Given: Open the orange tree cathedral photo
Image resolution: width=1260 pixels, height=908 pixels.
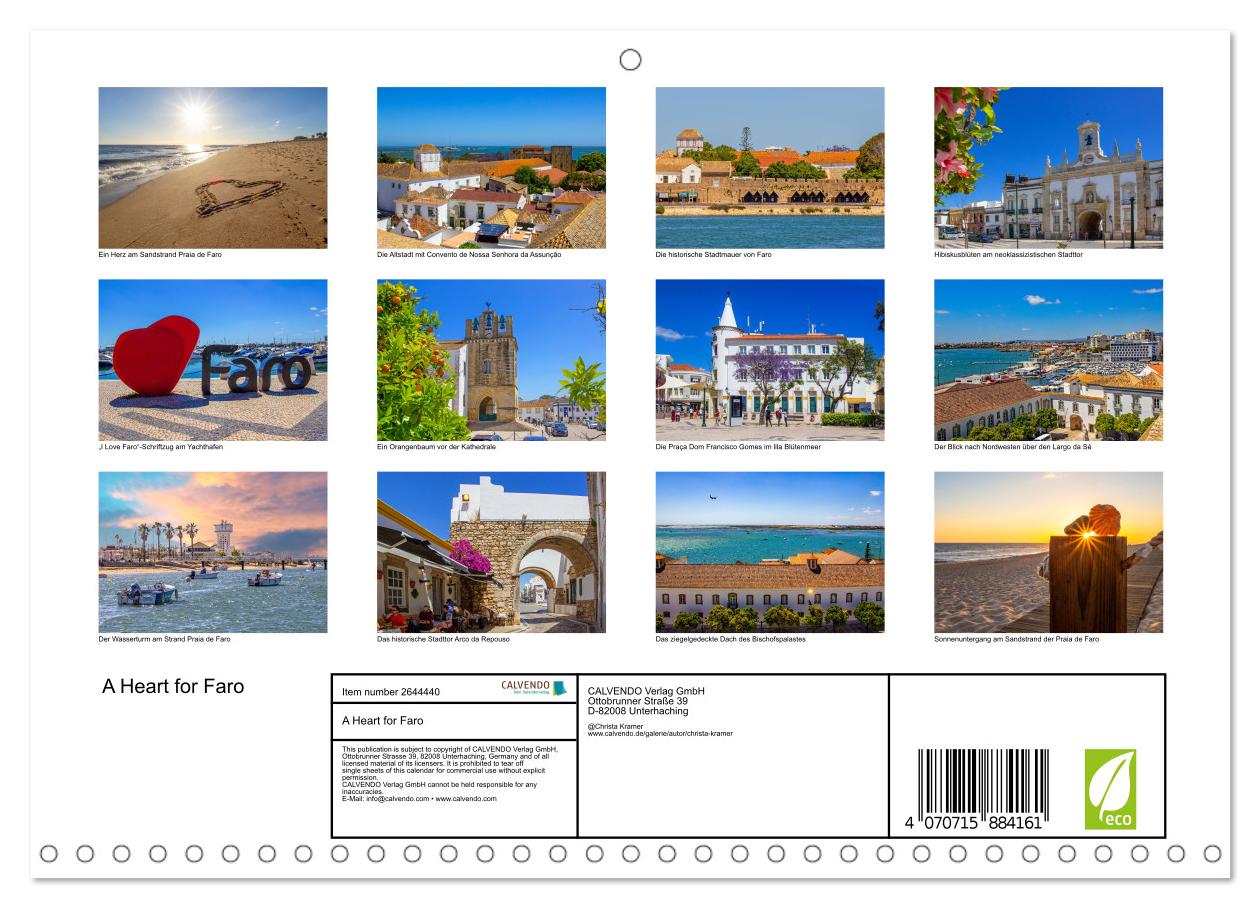Looking at the screenshot, I should [491, 360].
